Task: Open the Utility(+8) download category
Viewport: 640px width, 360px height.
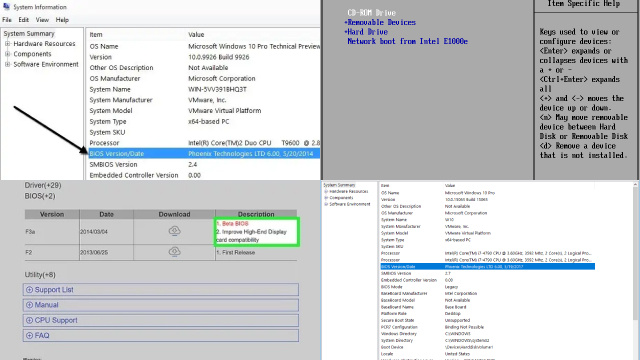Action: (40, 275)
